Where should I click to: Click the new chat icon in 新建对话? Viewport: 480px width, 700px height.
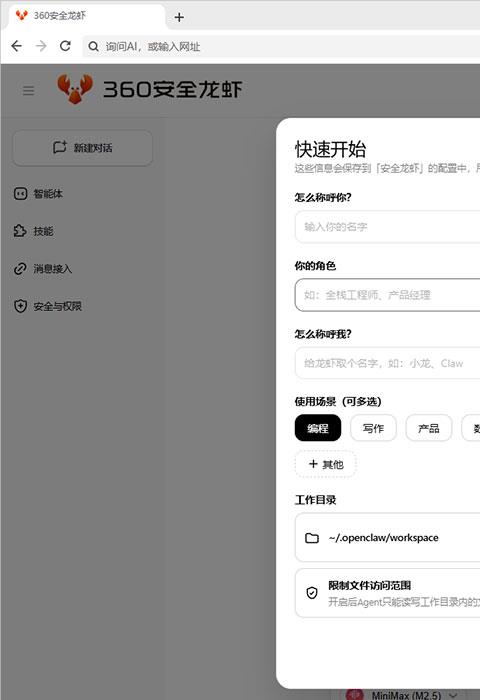tap(60, 147)
